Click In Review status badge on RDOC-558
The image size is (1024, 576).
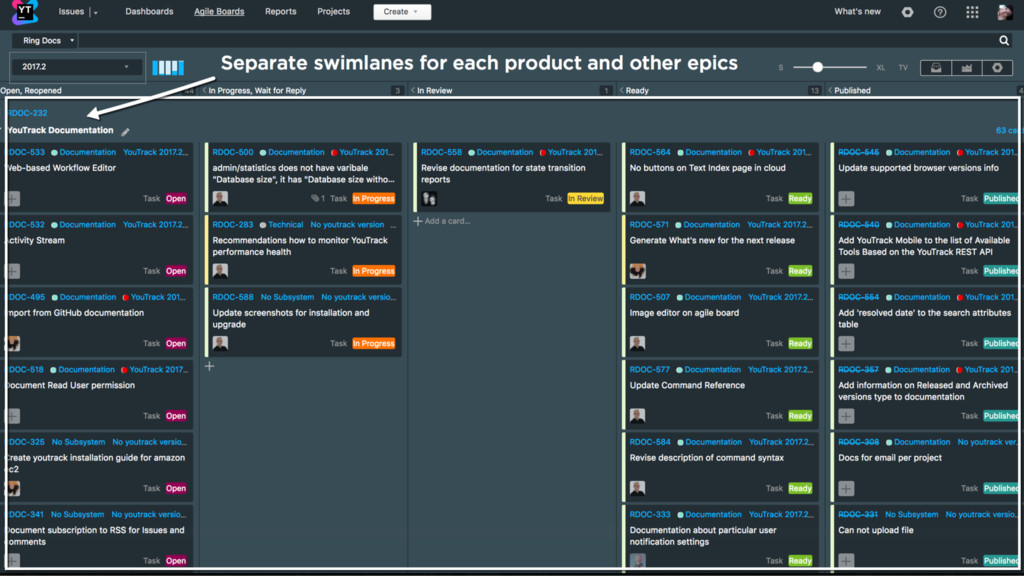tap(585, 198)
